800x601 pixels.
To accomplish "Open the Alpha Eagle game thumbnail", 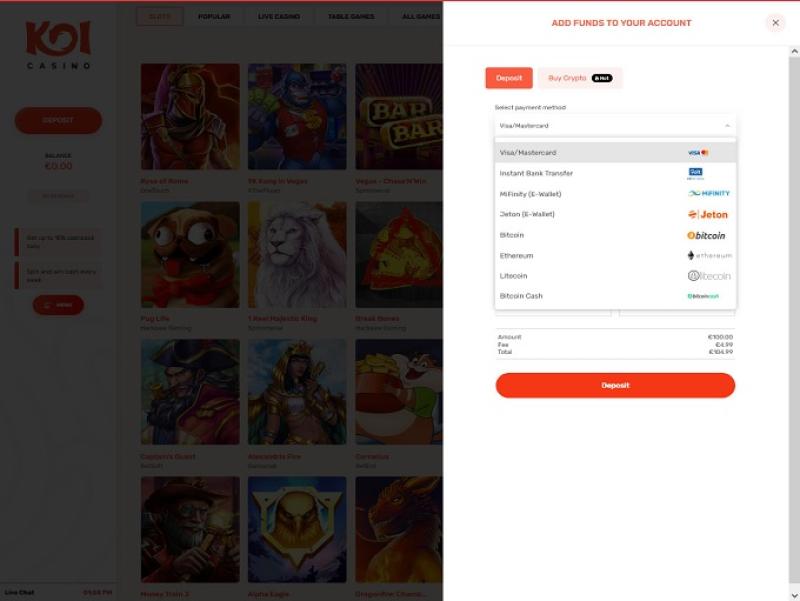I will click(x=297, y=530).
